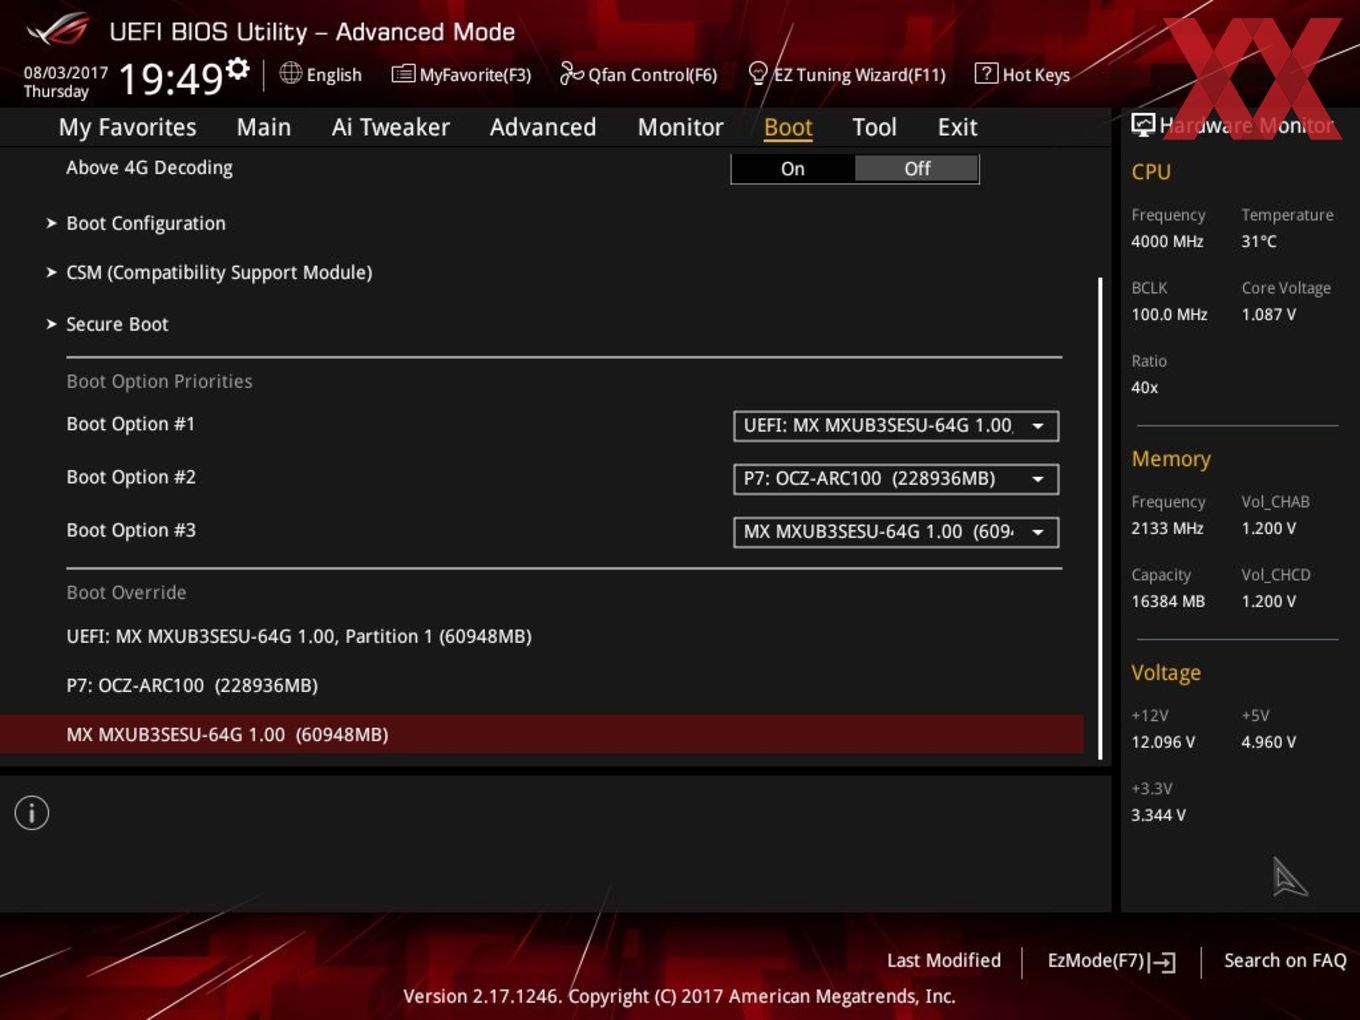Screen dimensions: 1360x1020
Task: Open the Exit tab
Action: [957, 127]
